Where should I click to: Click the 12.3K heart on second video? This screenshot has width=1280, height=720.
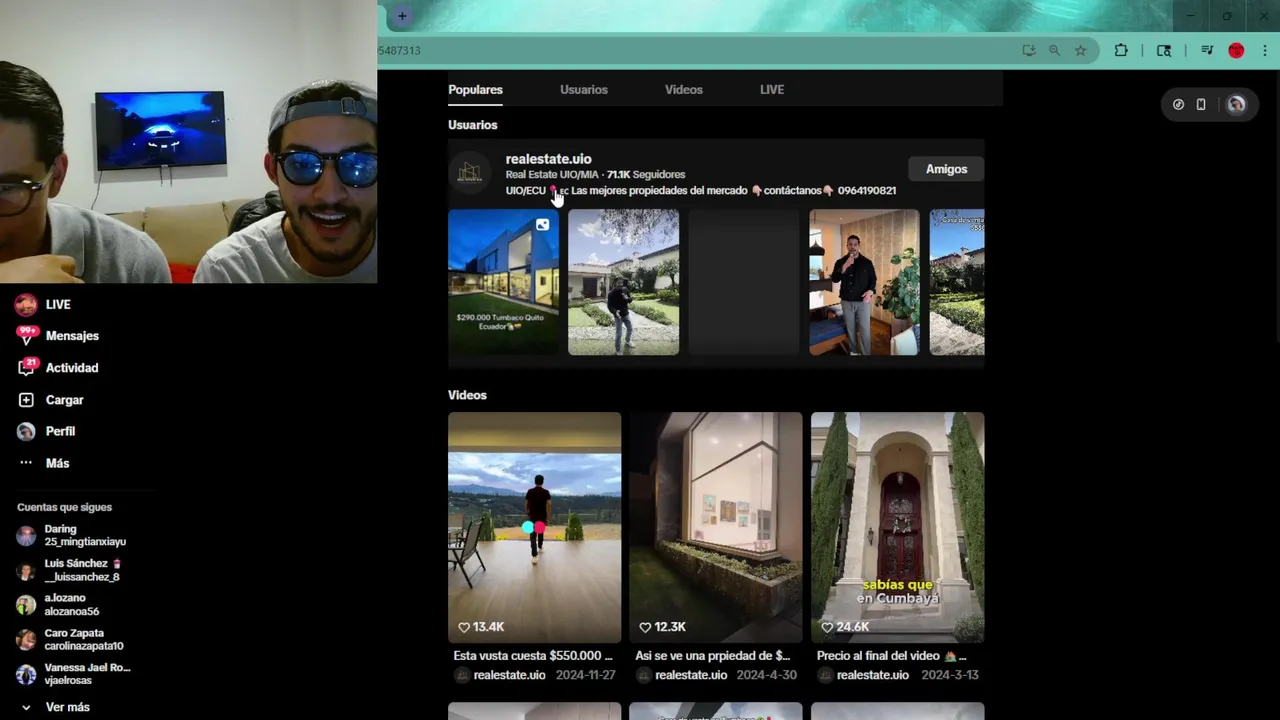click(x=645, y=627)
